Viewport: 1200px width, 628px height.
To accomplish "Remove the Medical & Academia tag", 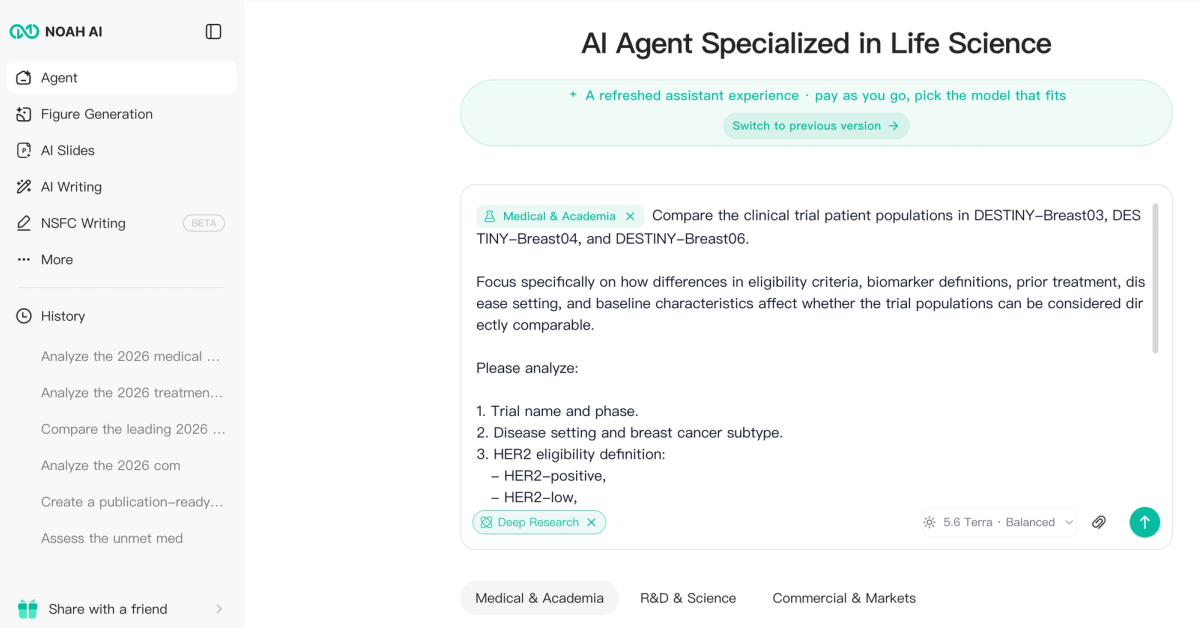I will (630, 216).
